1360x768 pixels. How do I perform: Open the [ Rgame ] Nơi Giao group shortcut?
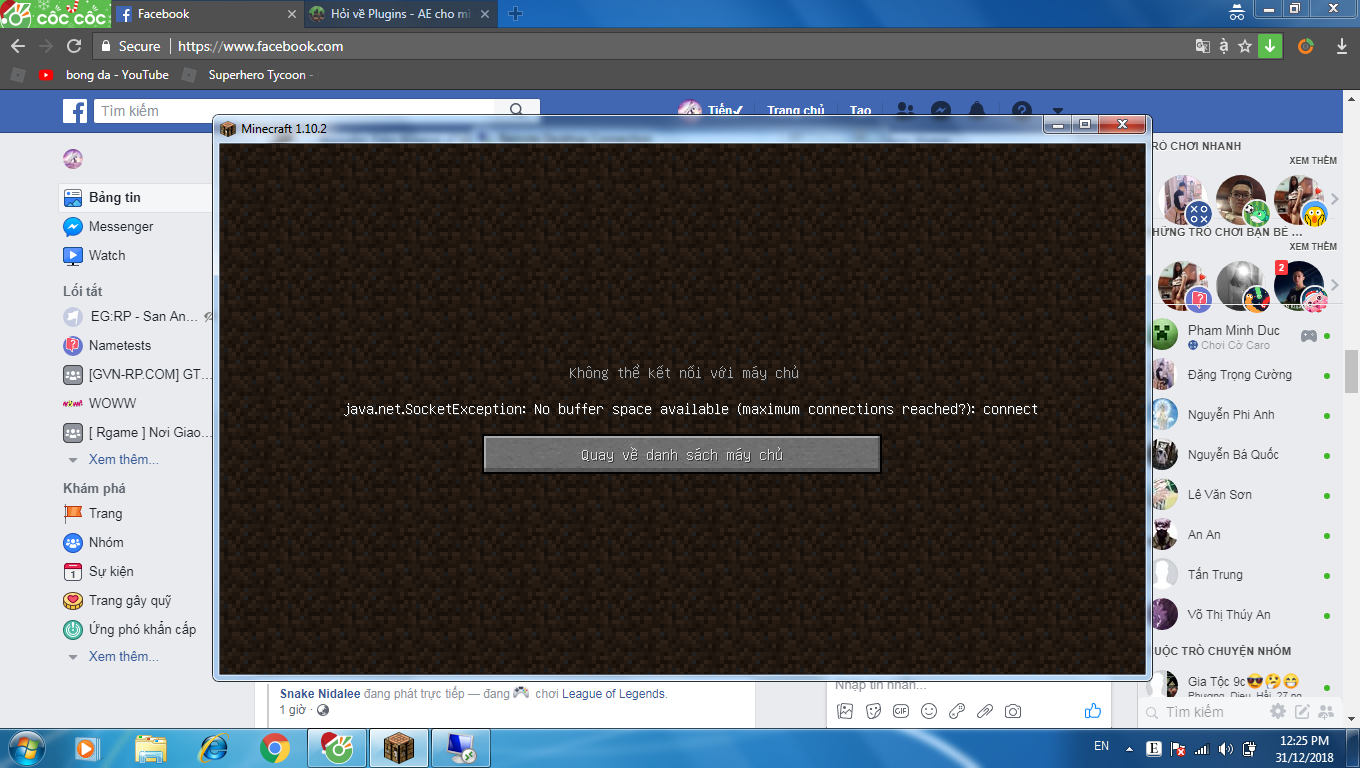coord(137,432)
